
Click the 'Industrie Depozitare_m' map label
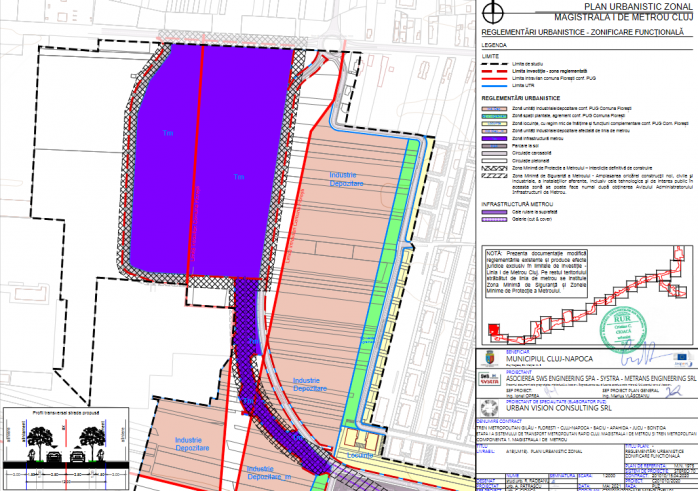[269, 473]
